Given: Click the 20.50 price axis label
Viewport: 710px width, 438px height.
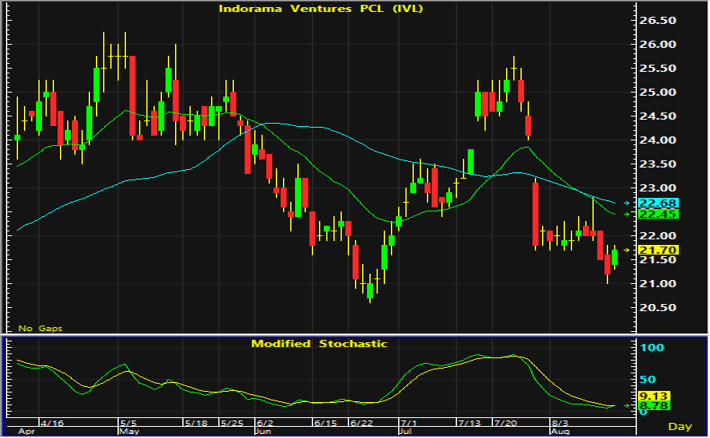Looking at the screenshot, I should click(x=657, y=308).
